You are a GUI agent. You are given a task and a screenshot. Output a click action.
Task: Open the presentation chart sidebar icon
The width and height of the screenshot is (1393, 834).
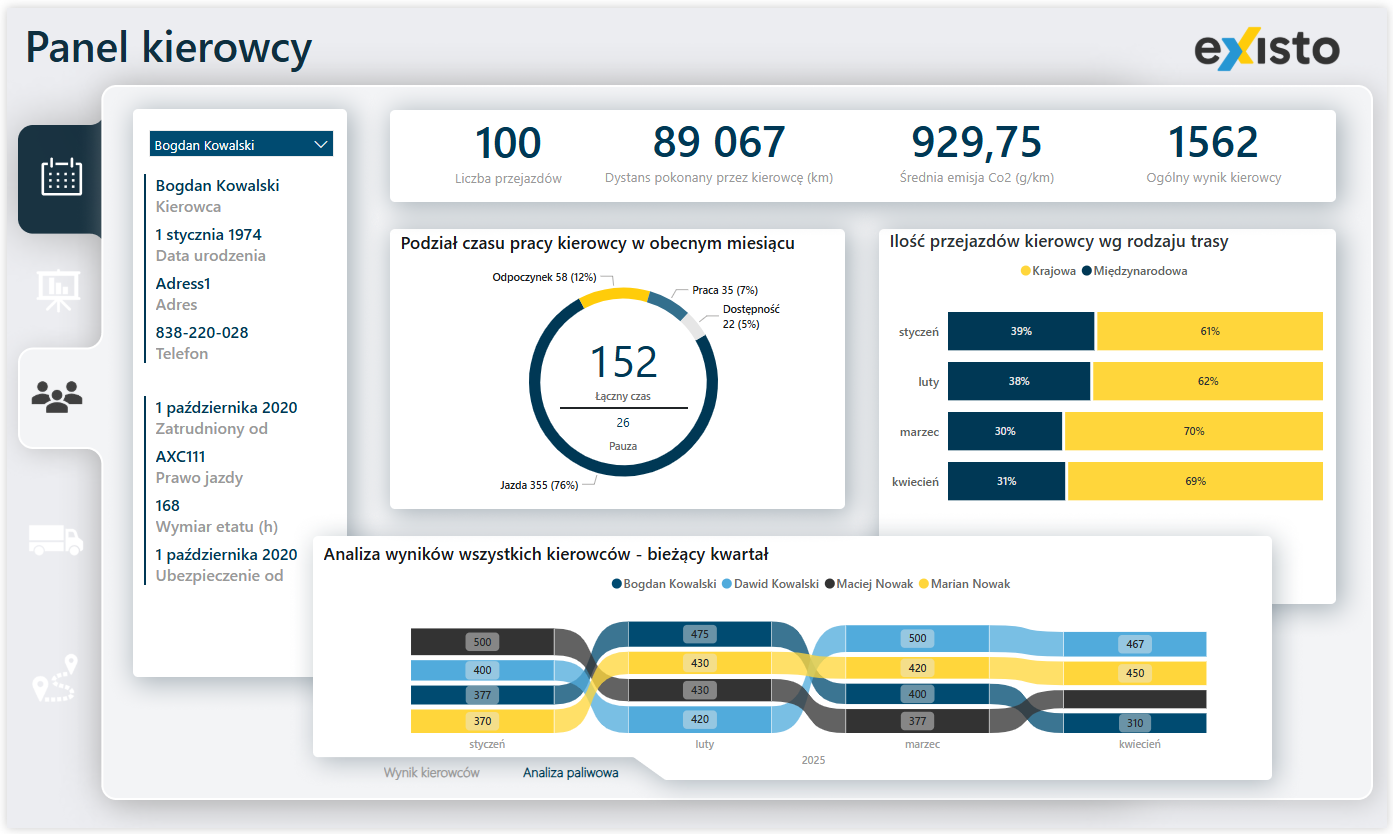(x=59, y=289)
